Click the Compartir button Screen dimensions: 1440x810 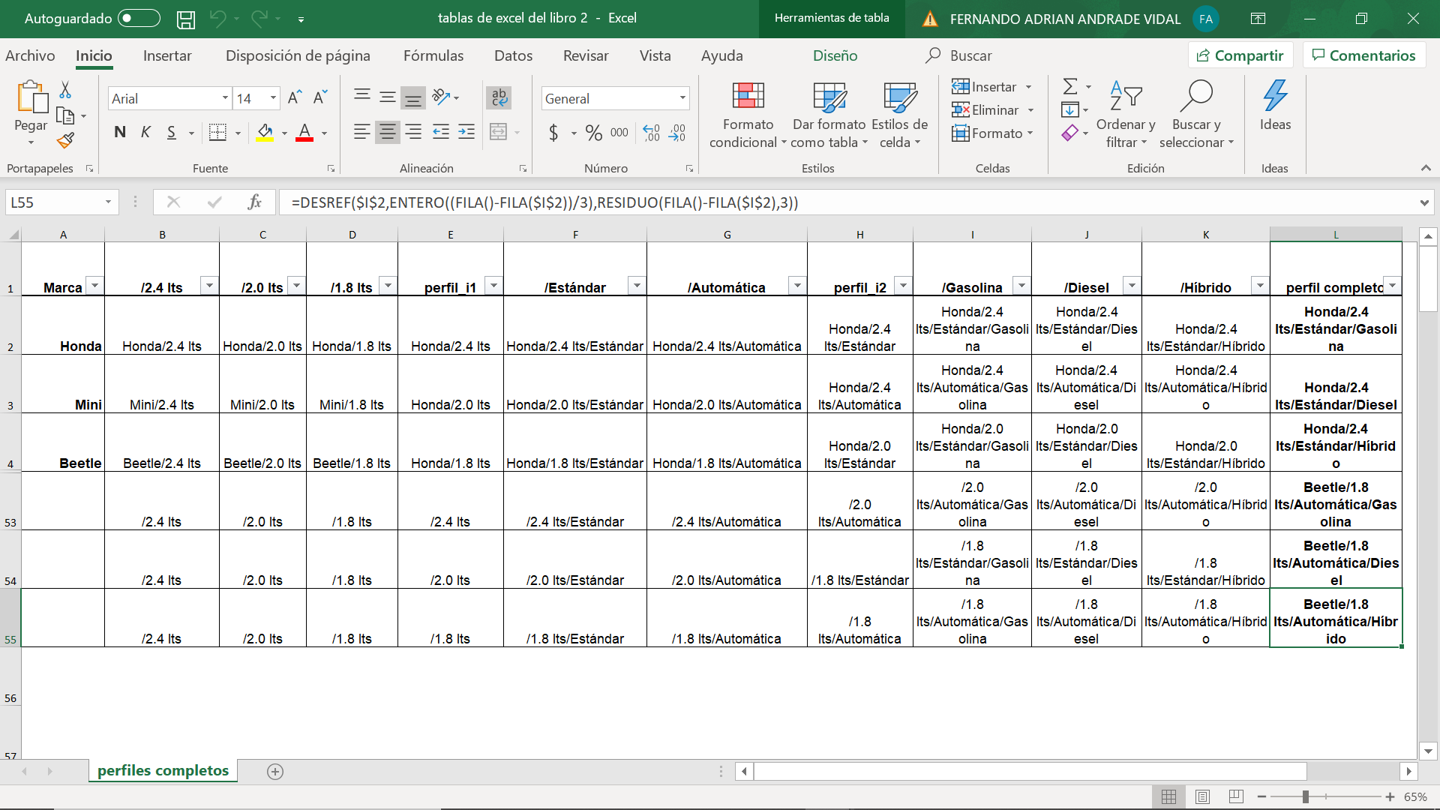[x=1240, y=56]
